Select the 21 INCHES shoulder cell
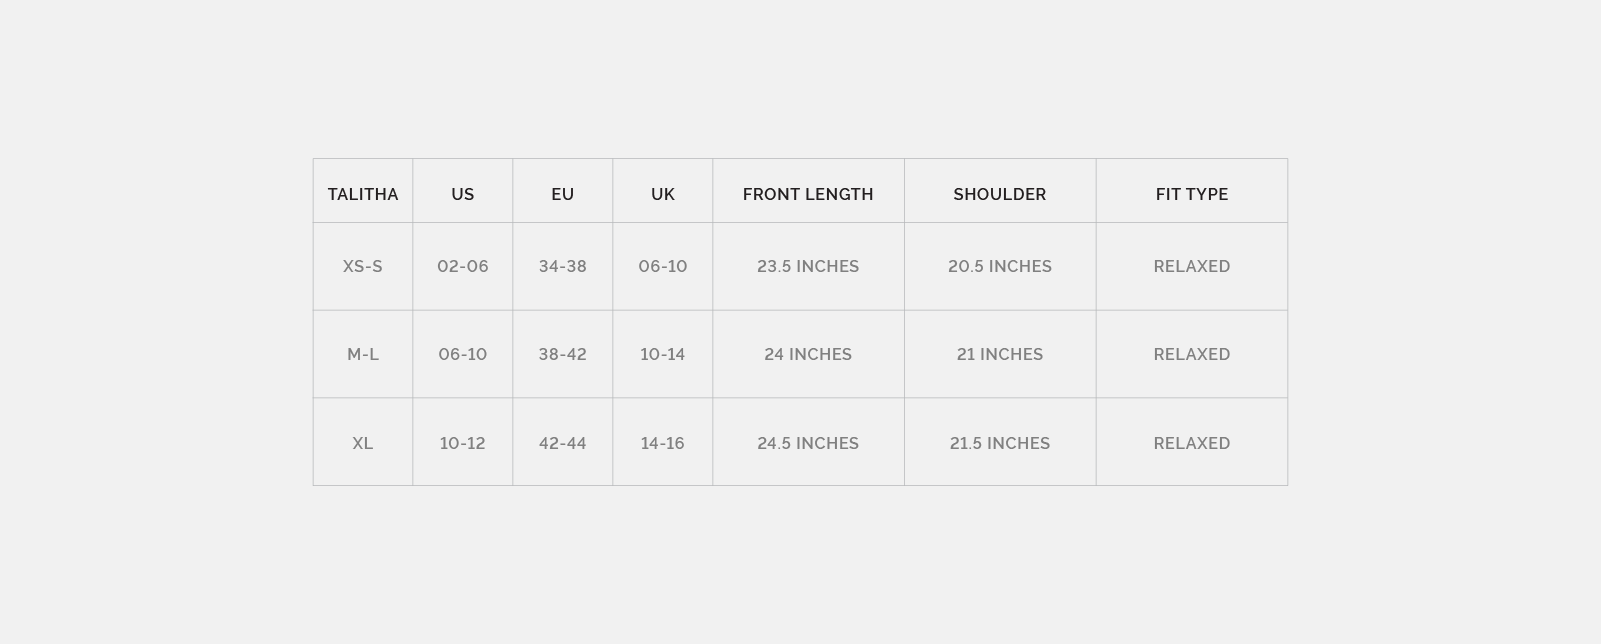Screen dimensions: 1601x644 [999, 354]
